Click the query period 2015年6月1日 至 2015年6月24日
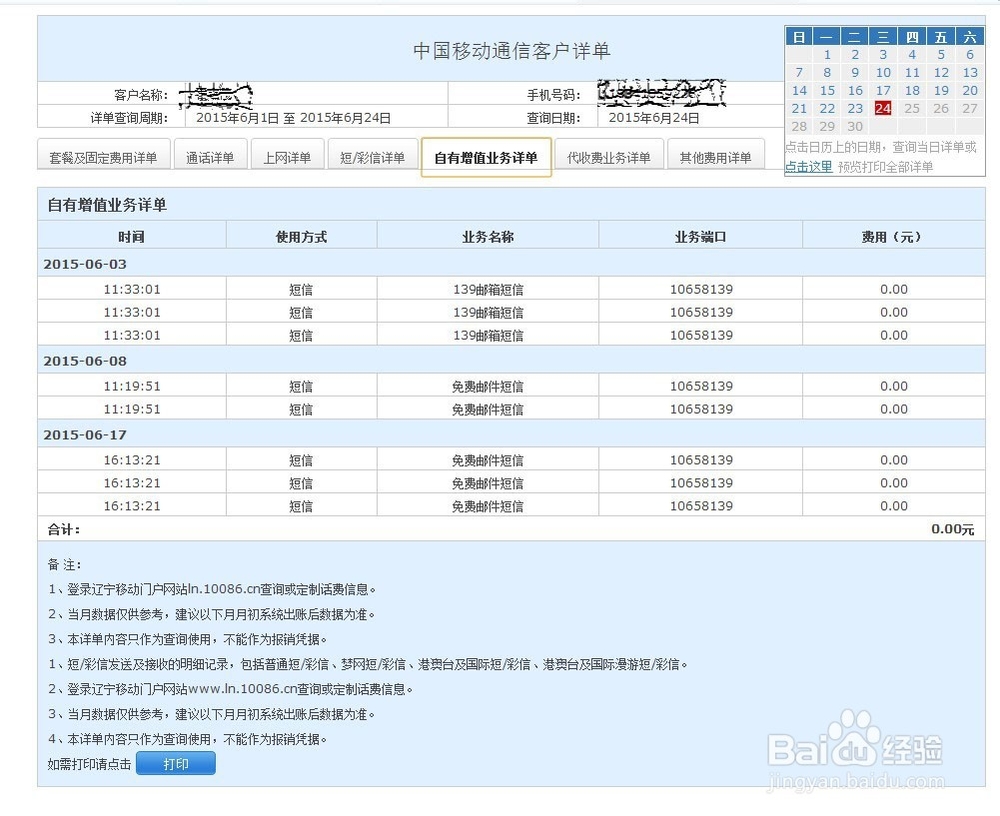 pos(293,117)
